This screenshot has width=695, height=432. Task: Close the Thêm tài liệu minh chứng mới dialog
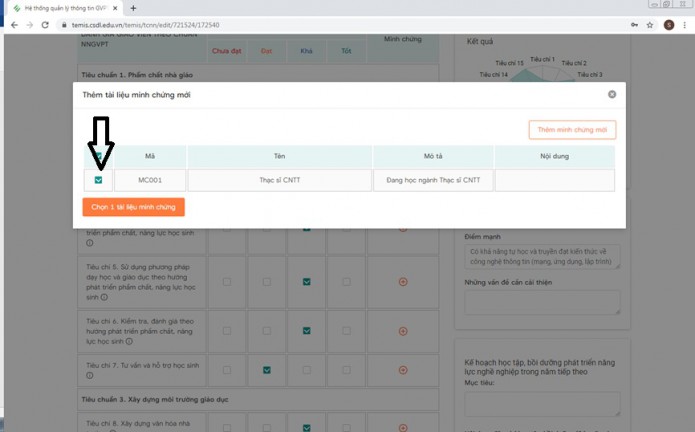612,94
